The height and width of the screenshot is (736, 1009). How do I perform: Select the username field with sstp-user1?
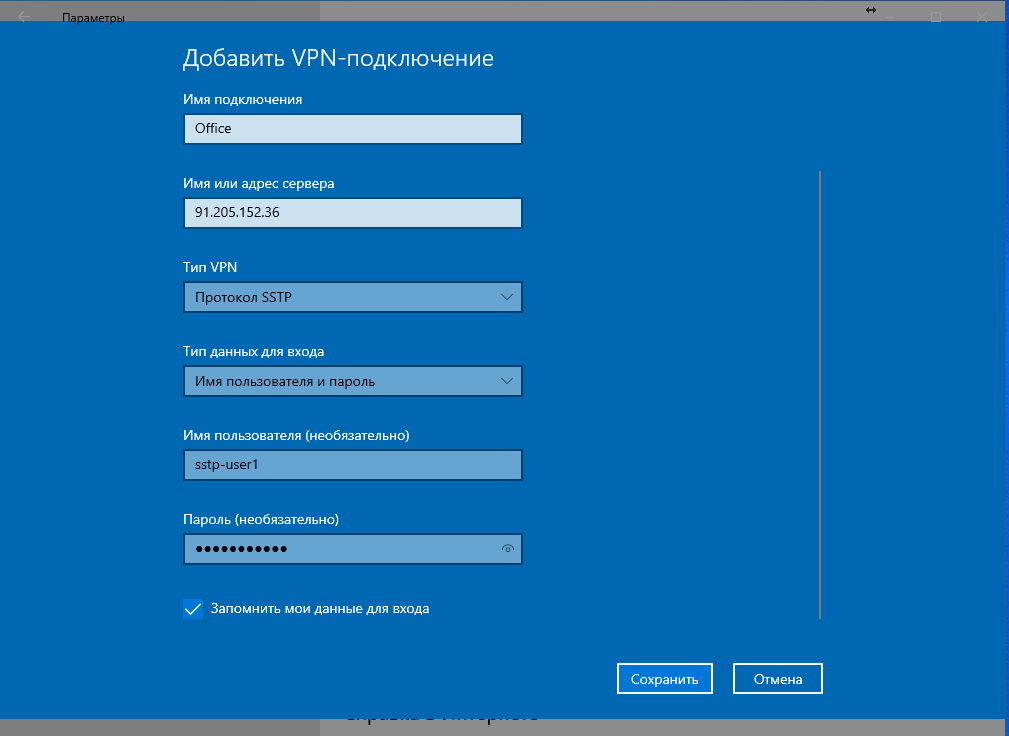[353, 465]
